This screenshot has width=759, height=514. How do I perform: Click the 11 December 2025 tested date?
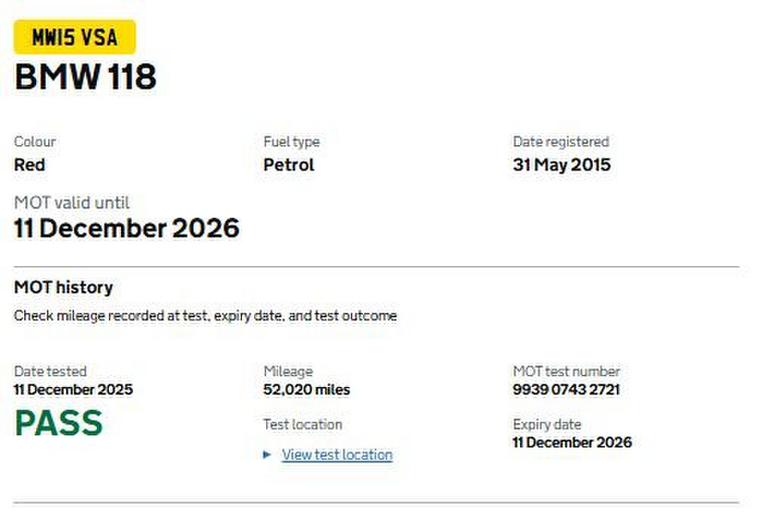tap(73, 389)
